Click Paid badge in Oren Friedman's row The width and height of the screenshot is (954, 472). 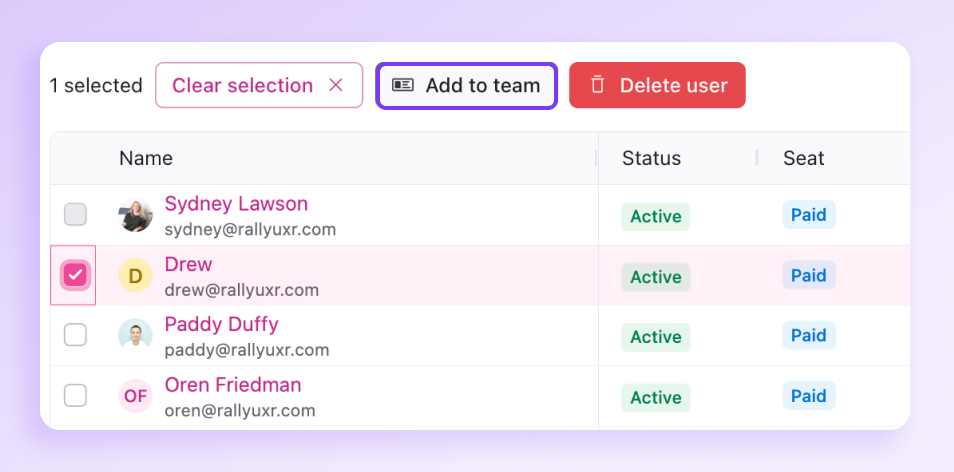[x=809, y=395]
